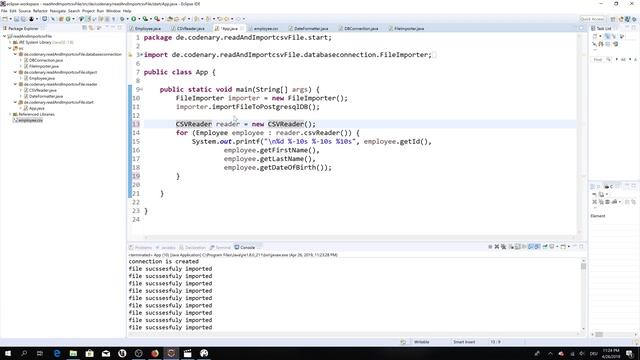The image size is (640, 360).
Task: Click the Eclipse icon in the taskbar
Action: point(171,353)
